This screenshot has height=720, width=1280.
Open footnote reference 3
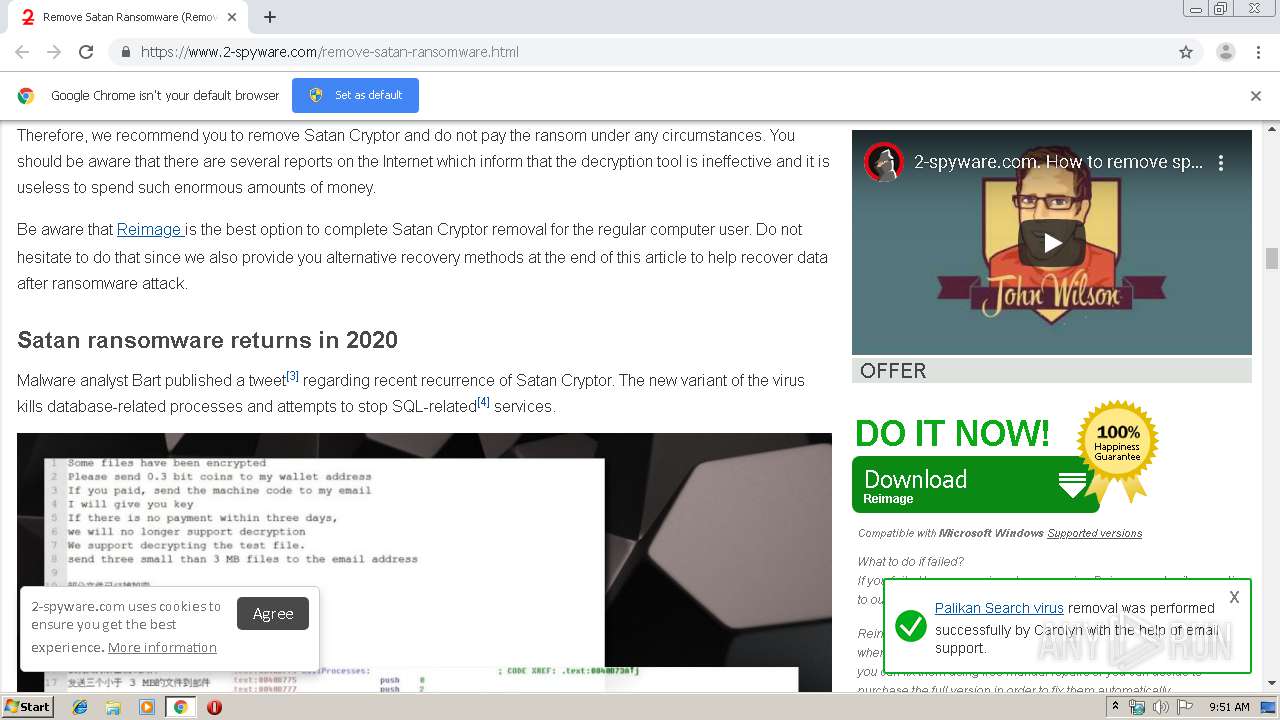pos(293,376)
